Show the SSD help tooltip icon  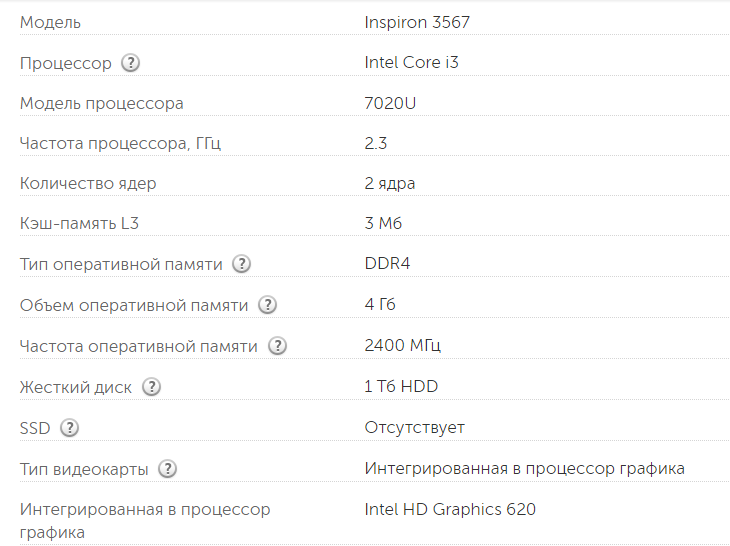(70, 428)
